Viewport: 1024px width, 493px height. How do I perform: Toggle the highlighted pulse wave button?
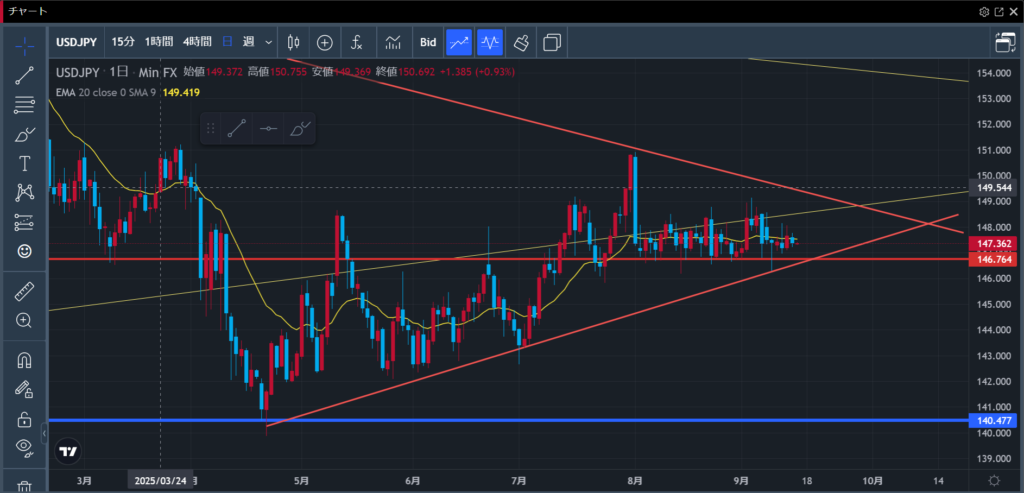[x=490, y=42]
